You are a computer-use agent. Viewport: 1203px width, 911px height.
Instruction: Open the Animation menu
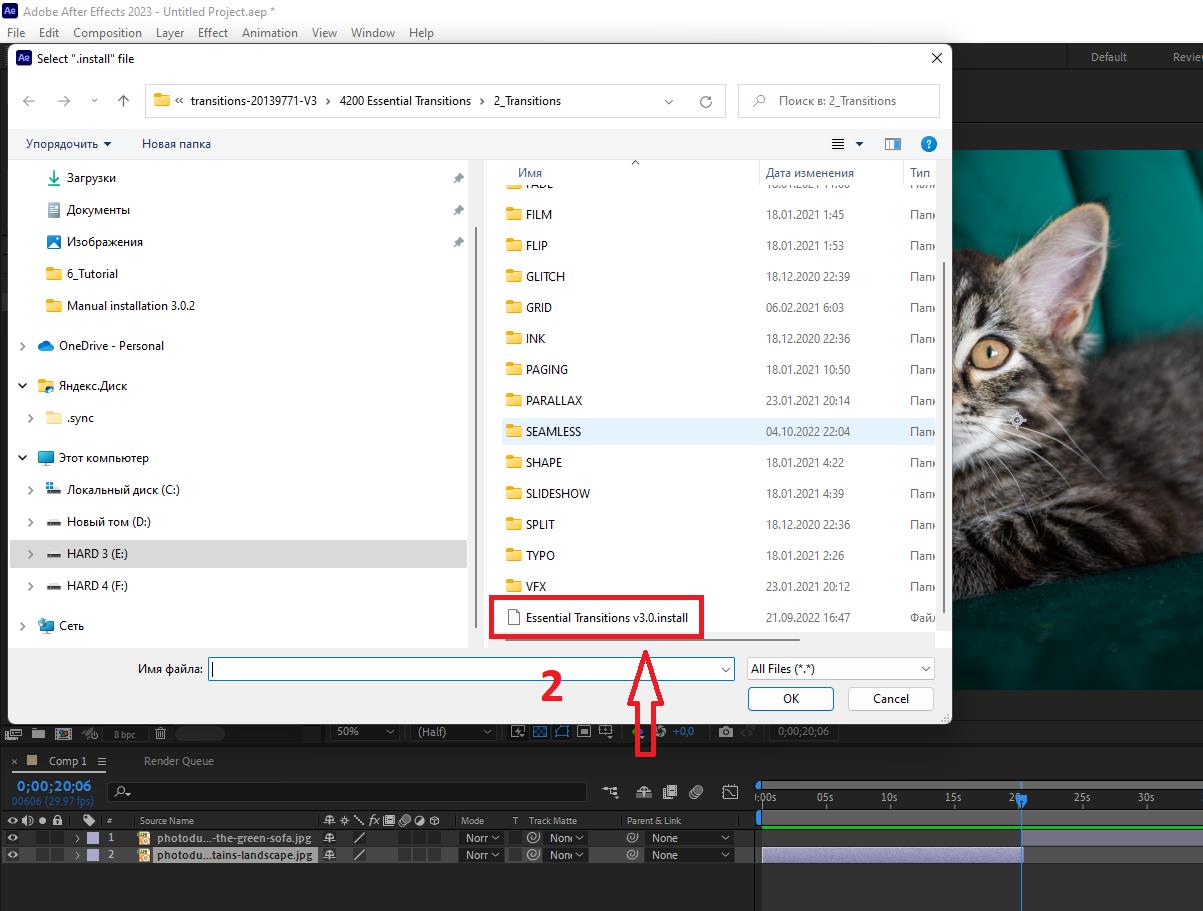[x=269, y=33]
